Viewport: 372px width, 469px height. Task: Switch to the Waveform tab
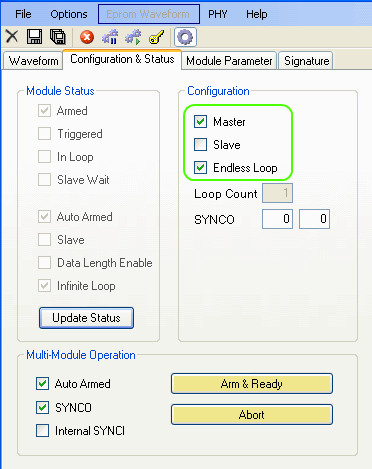click(33, 61)
